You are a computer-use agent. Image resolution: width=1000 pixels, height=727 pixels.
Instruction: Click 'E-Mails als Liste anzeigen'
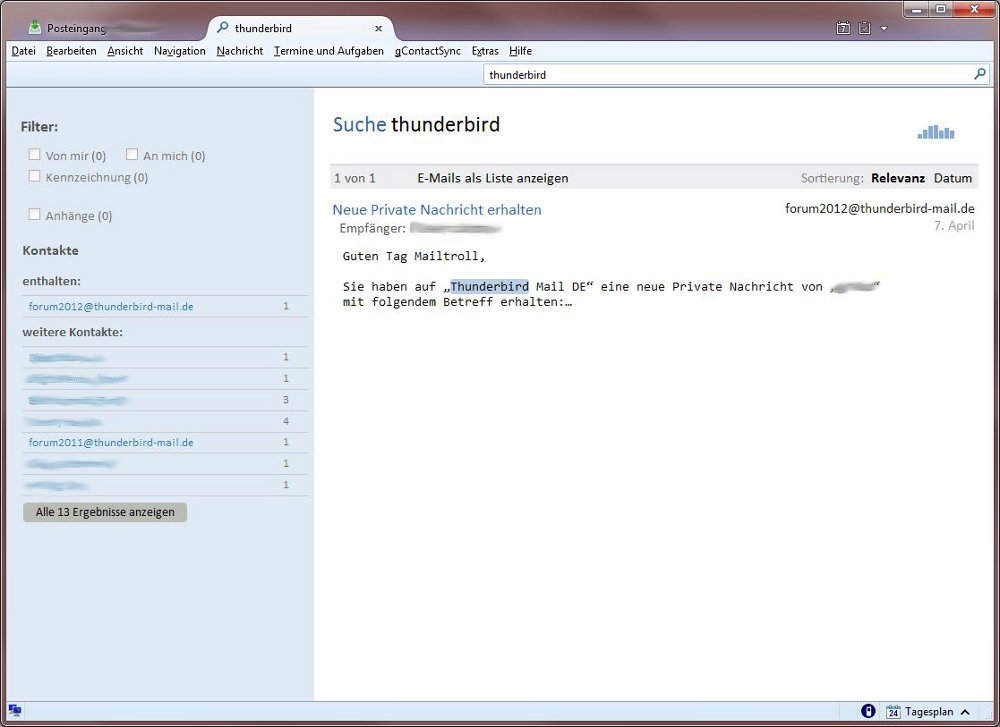pyautogui.click(x=492, y=178)
